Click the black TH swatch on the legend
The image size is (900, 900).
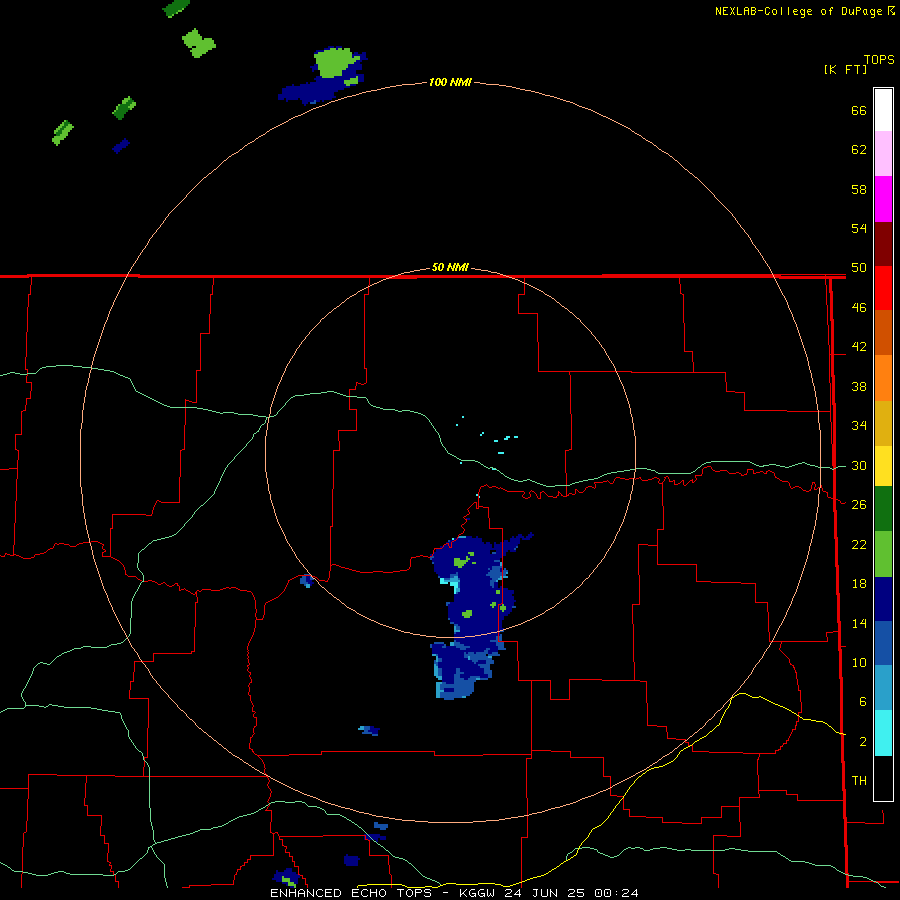pos(883,778)
